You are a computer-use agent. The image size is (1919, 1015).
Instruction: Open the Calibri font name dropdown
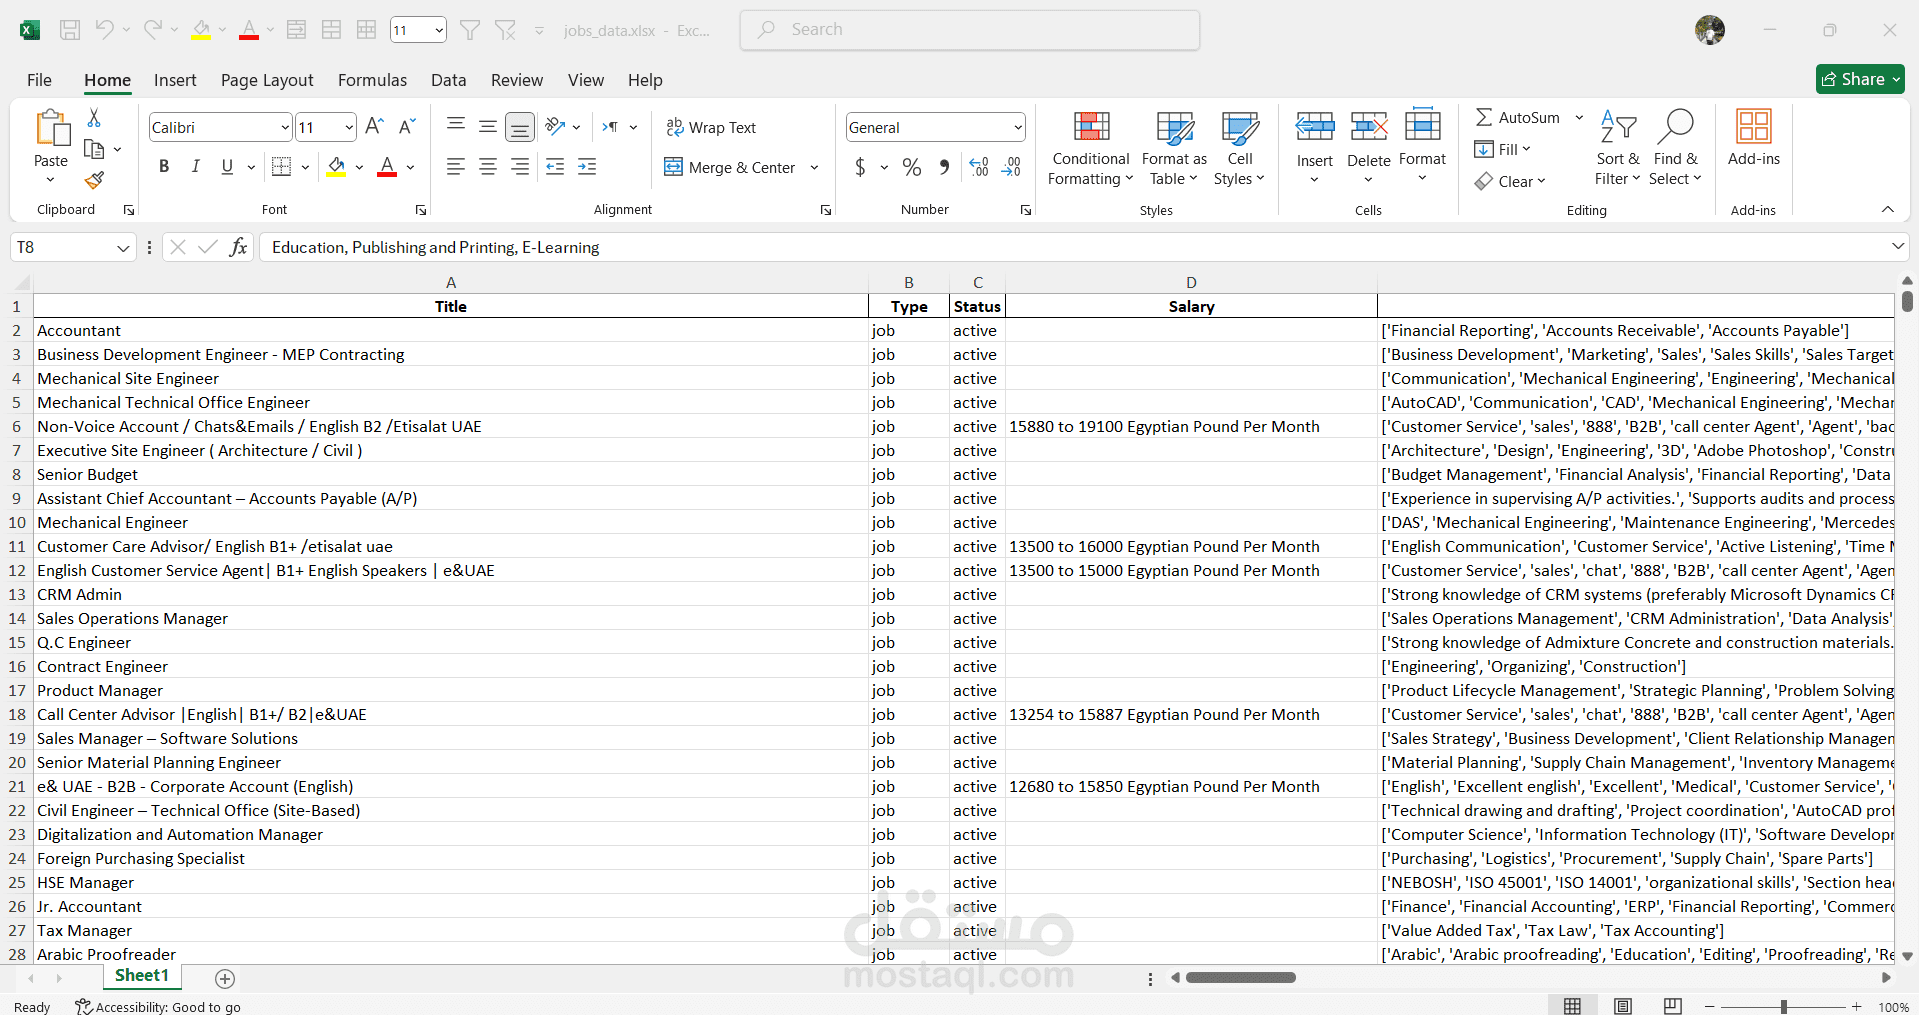[x=284, y=127]
